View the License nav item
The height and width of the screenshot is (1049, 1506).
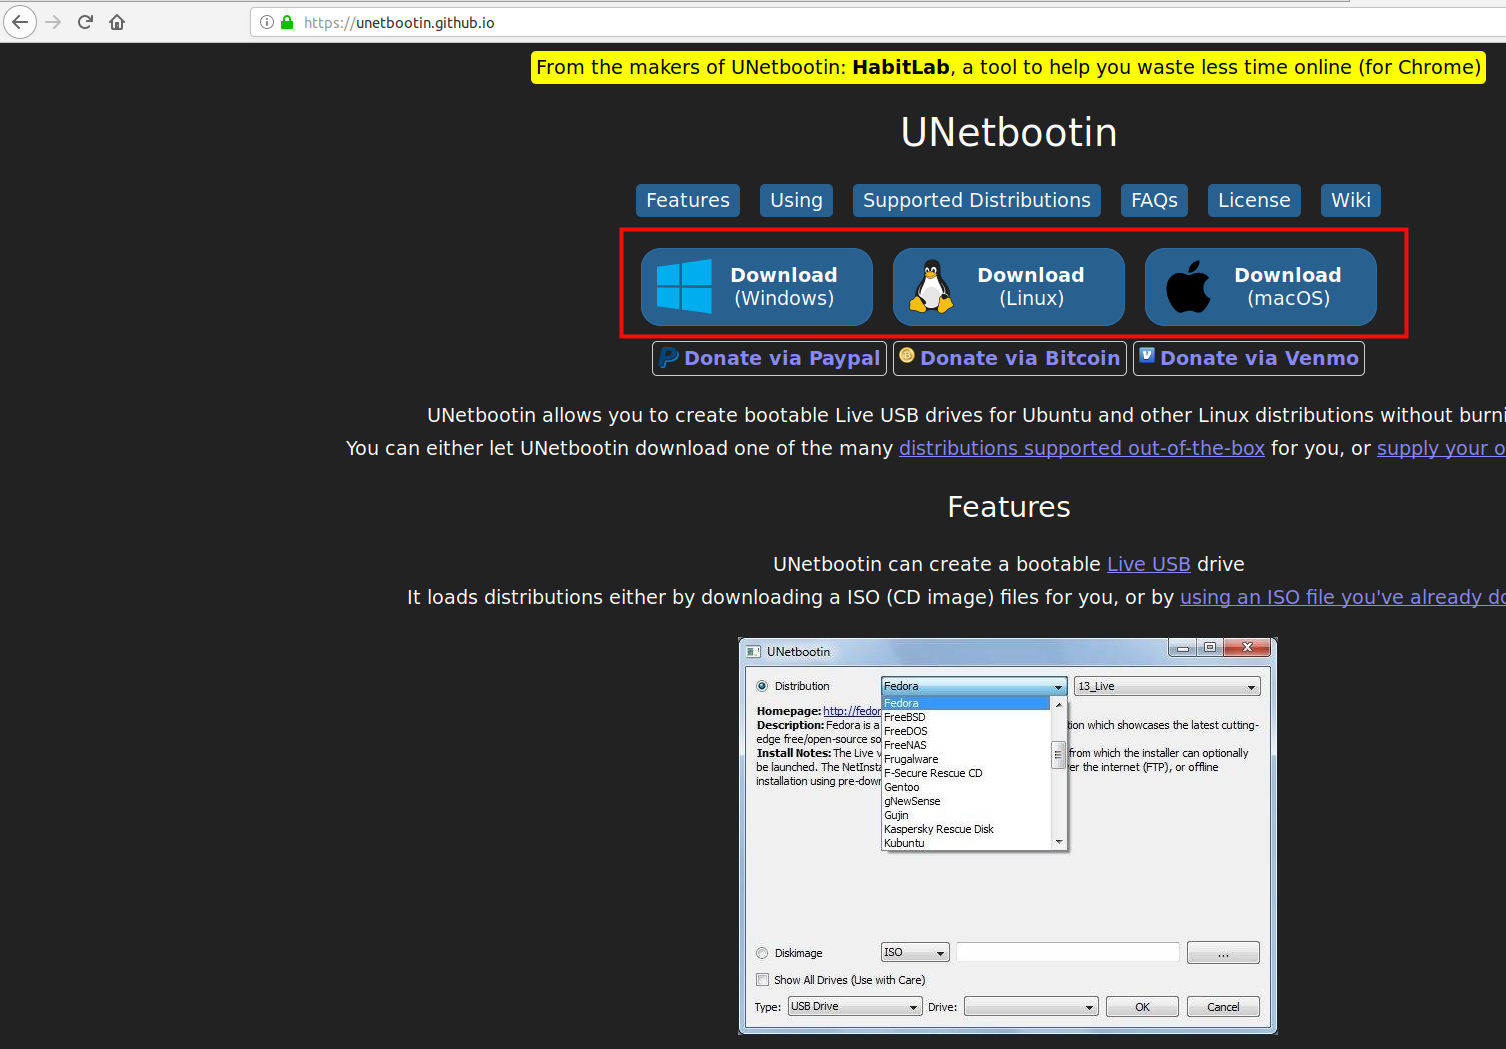click(x=1254, y=200)
